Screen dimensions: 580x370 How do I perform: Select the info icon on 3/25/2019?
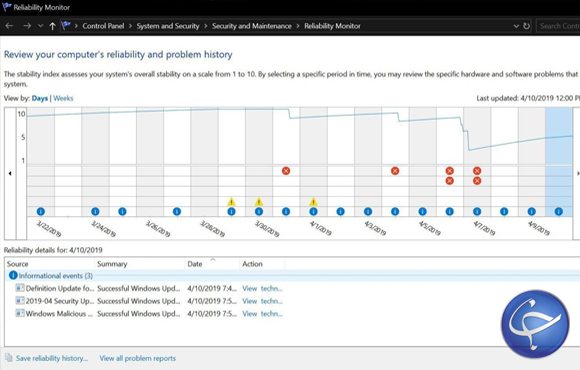coord(122,212)
